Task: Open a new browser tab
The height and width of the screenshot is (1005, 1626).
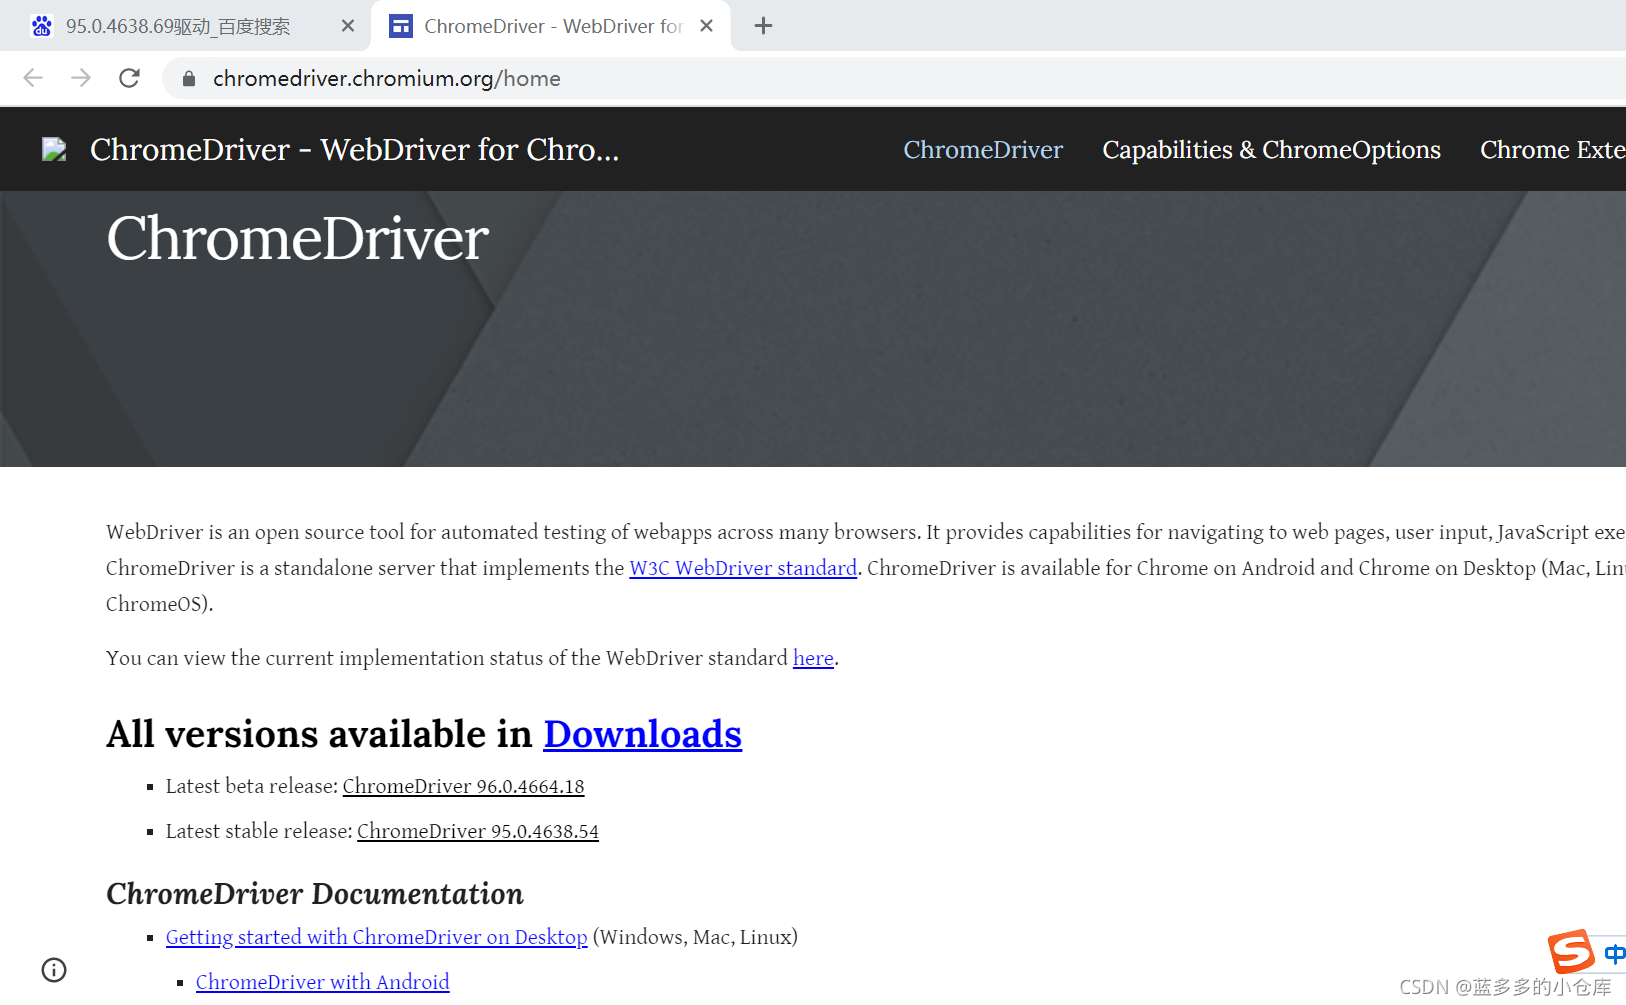Action: click(x=763, y=25)
